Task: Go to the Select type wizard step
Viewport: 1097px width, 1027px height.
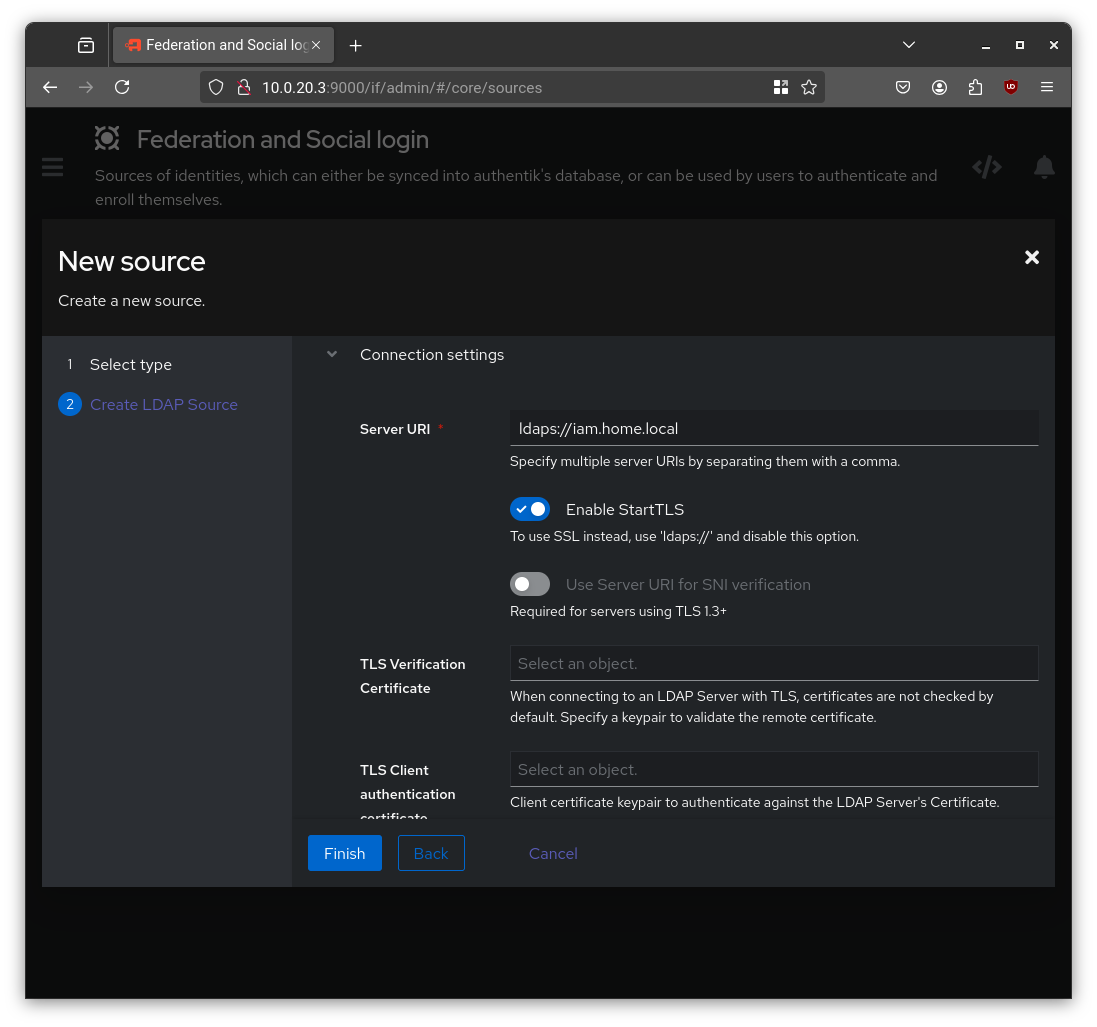Action: [x=131, y=364]
